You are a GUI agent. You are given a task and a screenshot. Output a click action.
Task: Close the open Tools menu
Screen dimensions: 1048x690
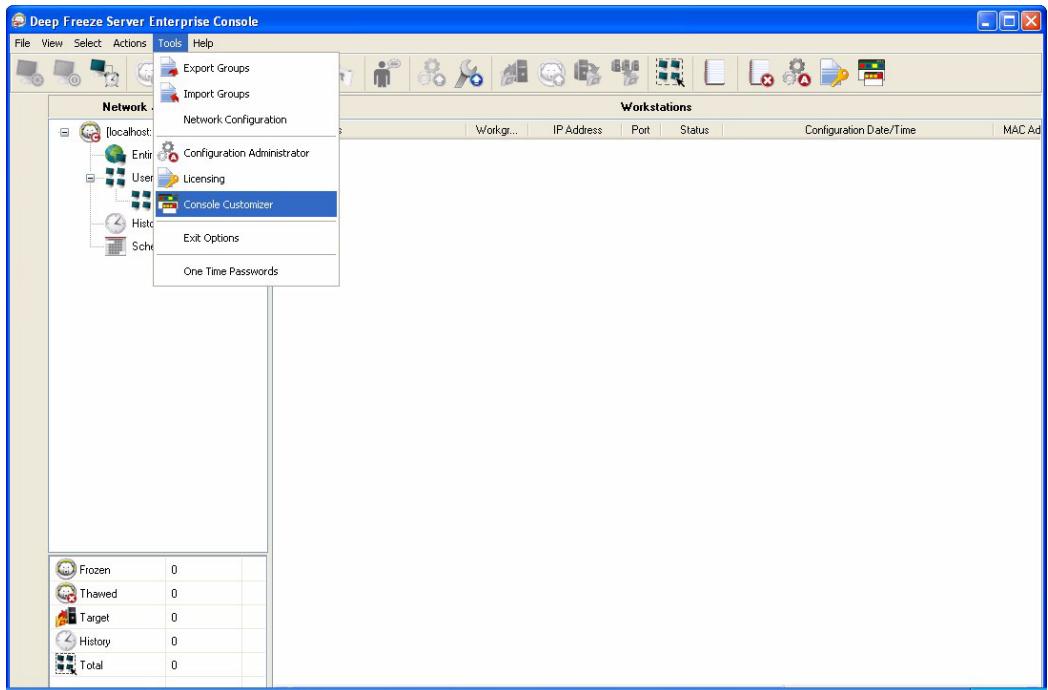click(170, 43)
